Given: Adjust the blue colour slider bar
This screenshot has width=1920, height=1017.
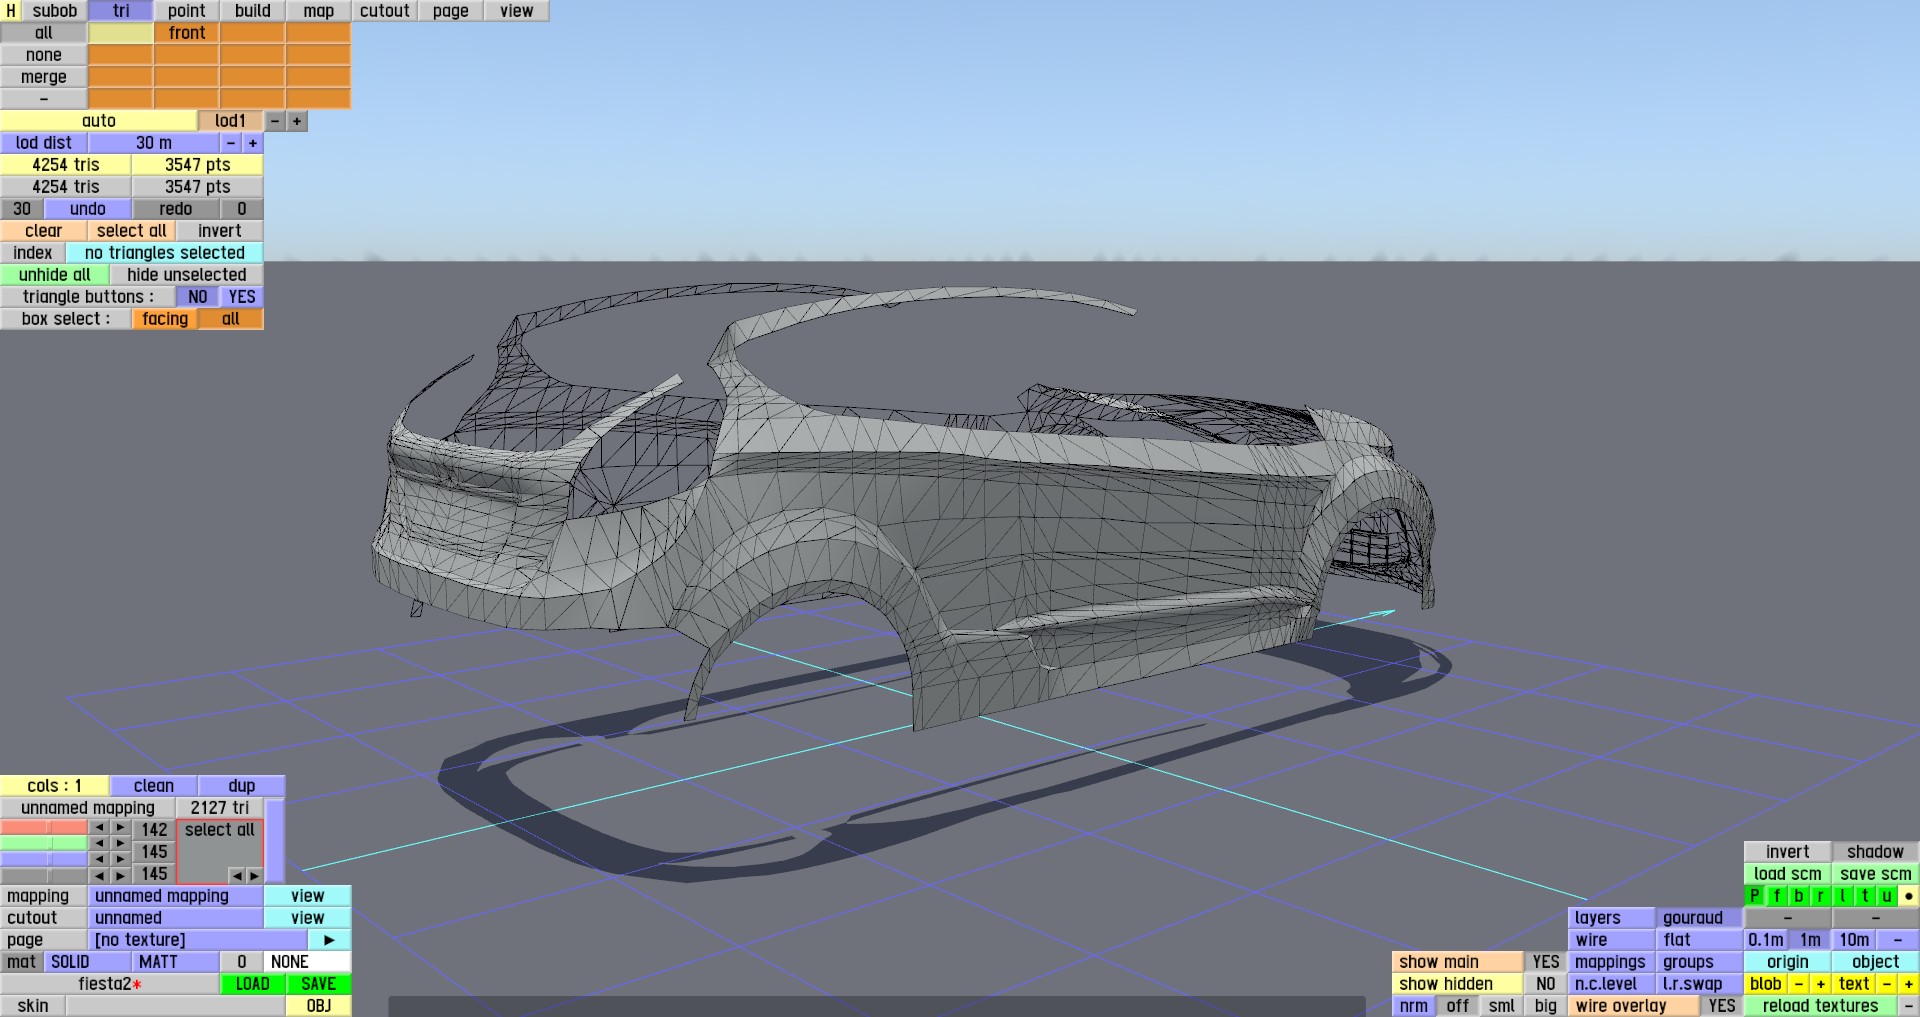Looking at the screenshot, I should click(44, 860).
